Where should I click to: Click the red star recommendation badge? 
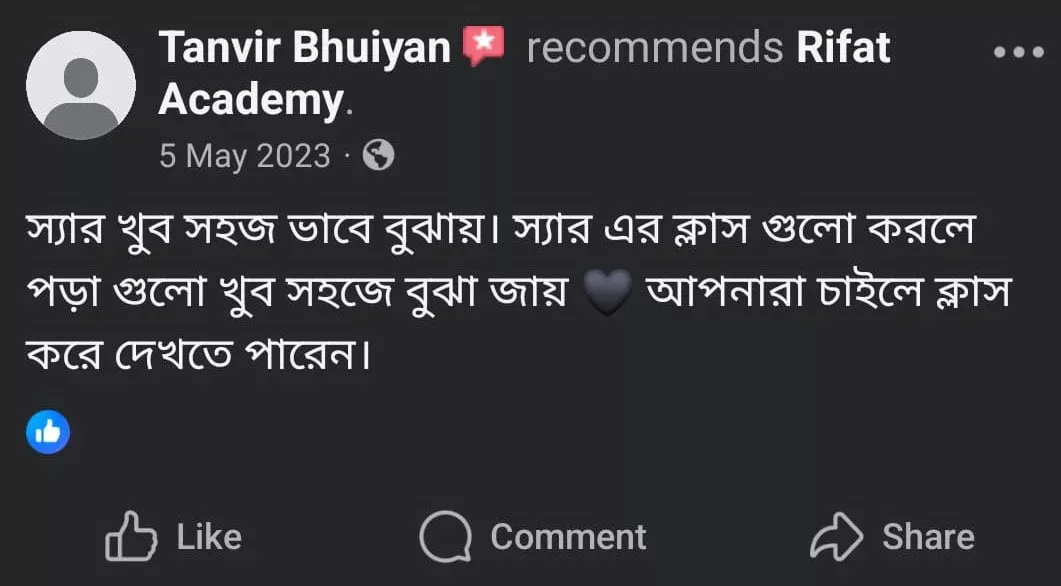pyautogui.click(x=483, y=46)
